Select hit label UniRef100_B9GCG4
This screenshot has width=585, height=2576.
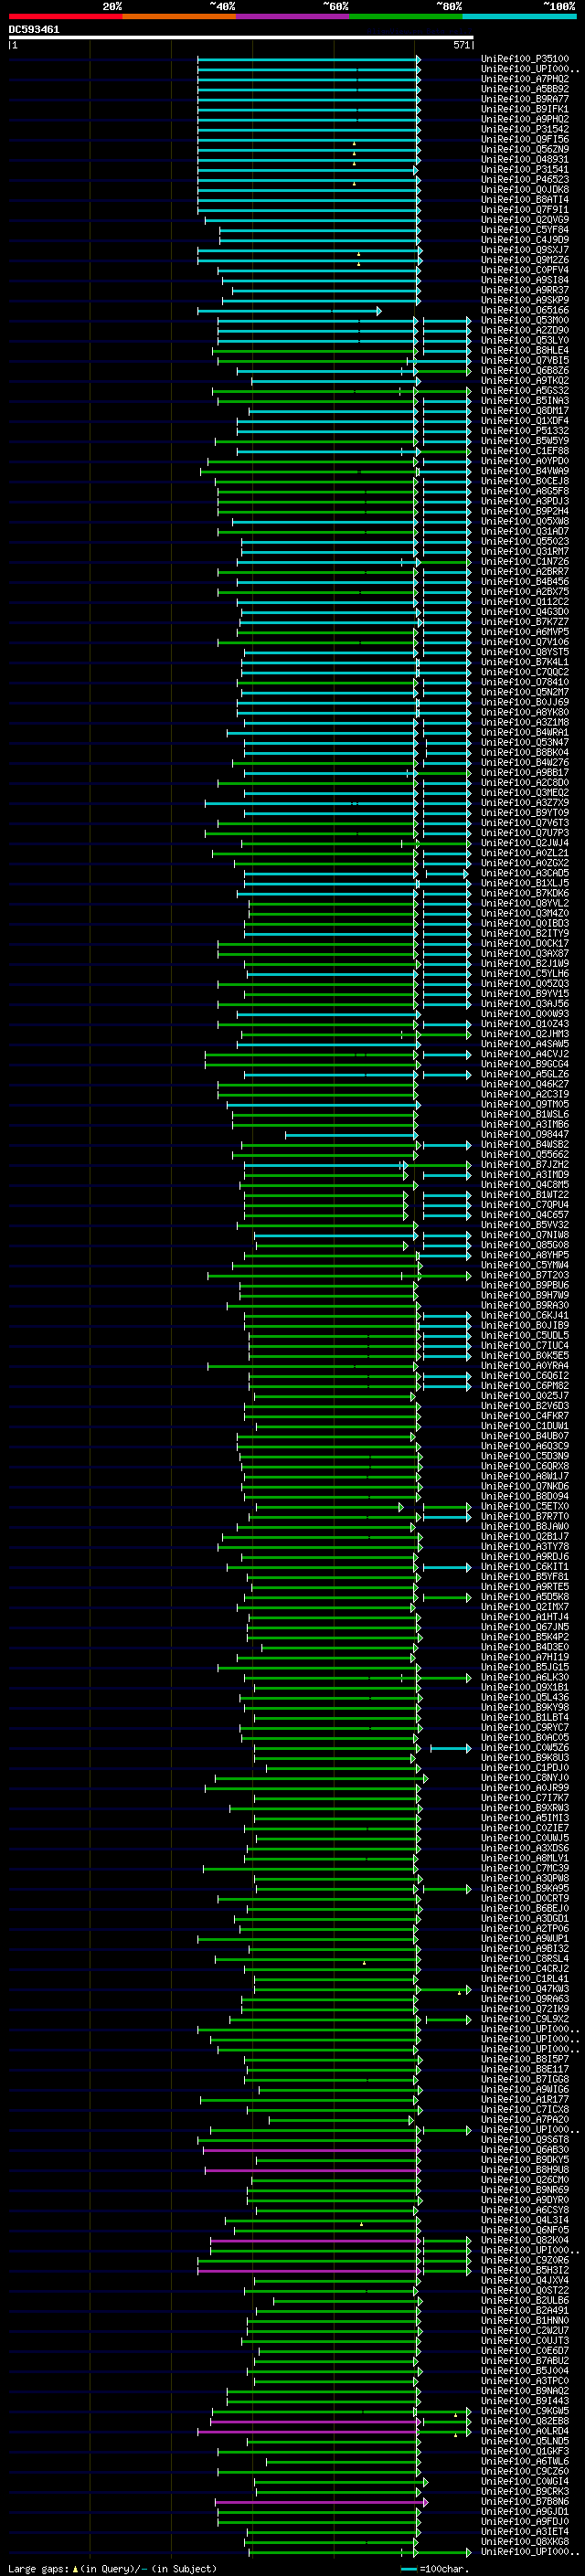pos(524,1064)
